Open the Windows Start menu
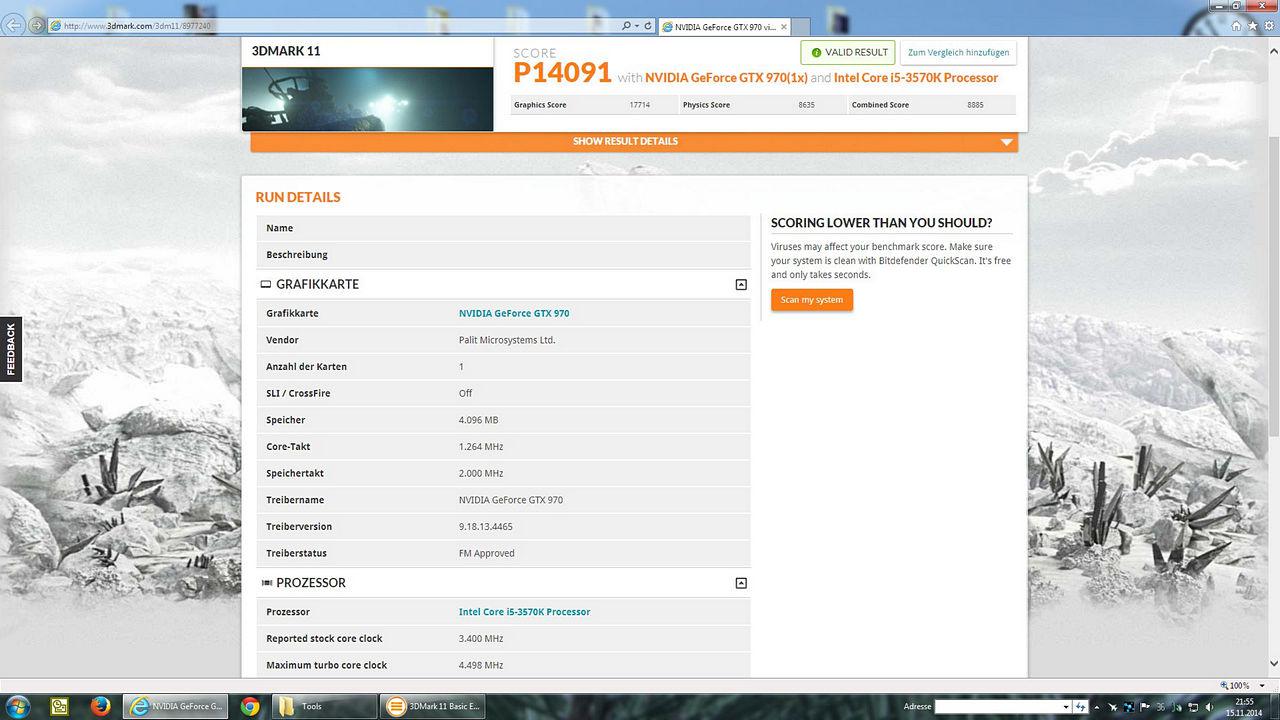The height and width of the screenshot is (720, 1280). [x=17, y=706]
